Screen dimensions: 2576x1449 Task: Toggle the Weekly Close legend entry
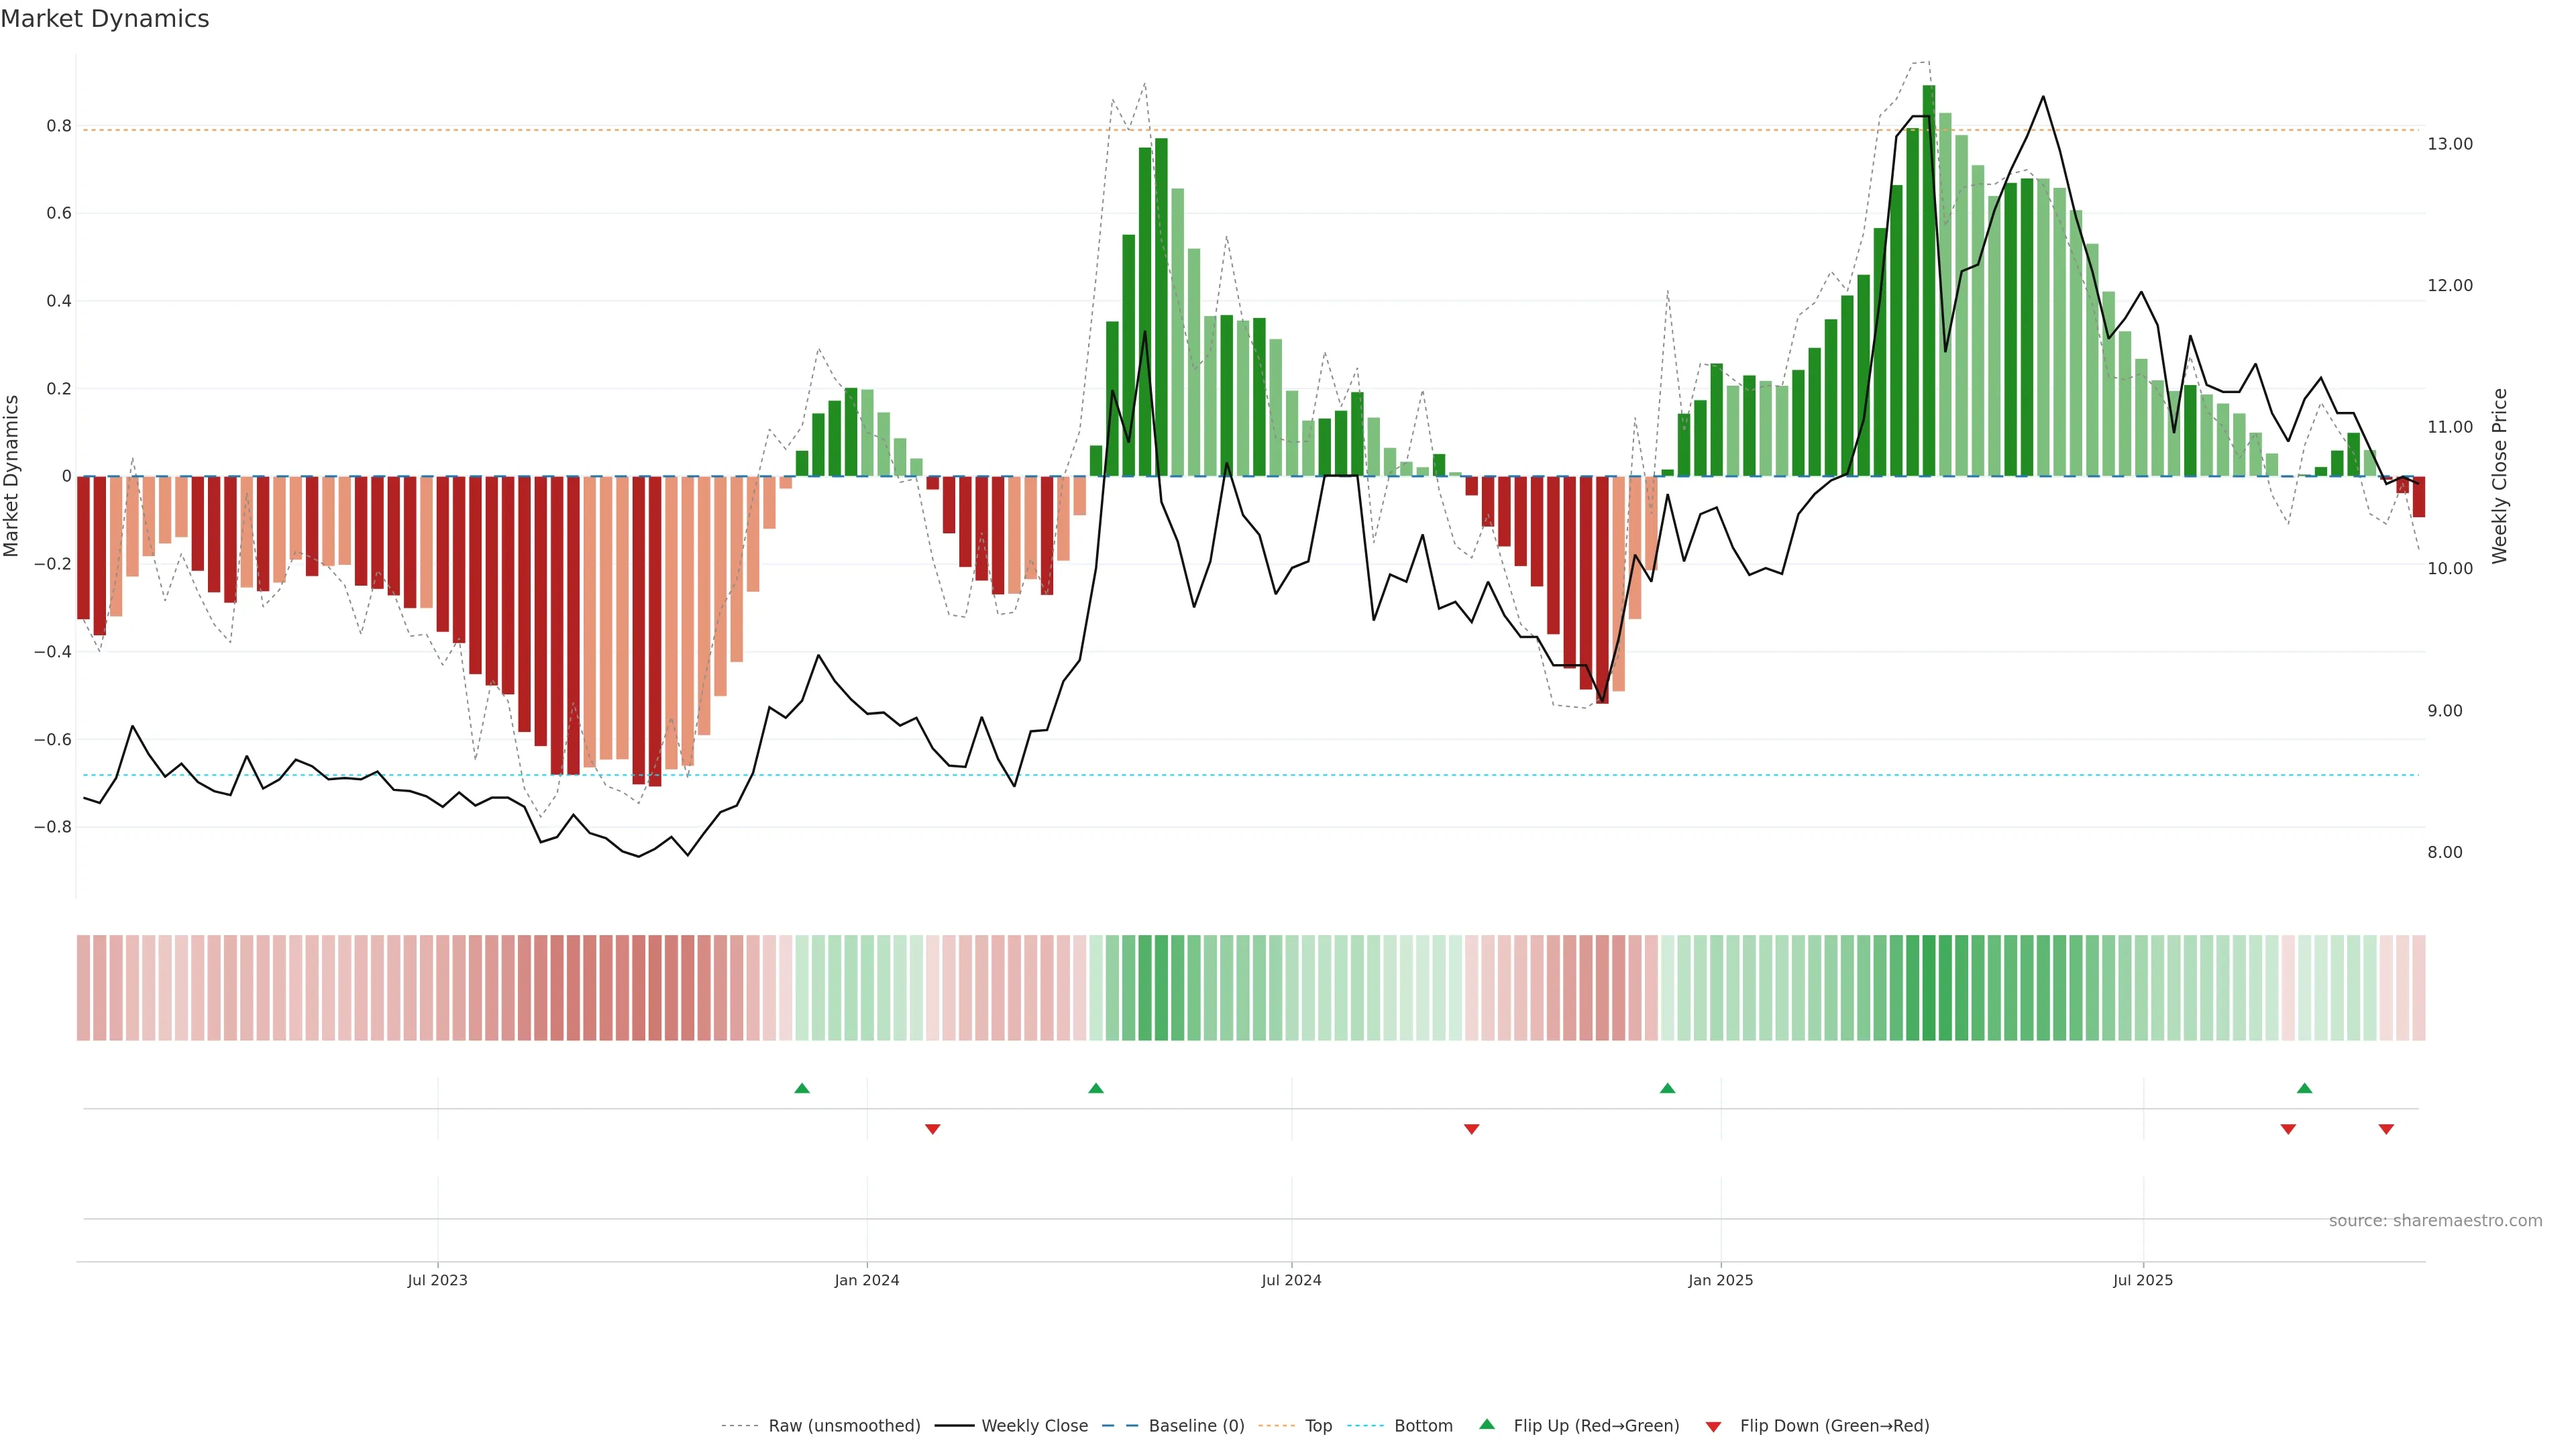click(1034, 1426)
